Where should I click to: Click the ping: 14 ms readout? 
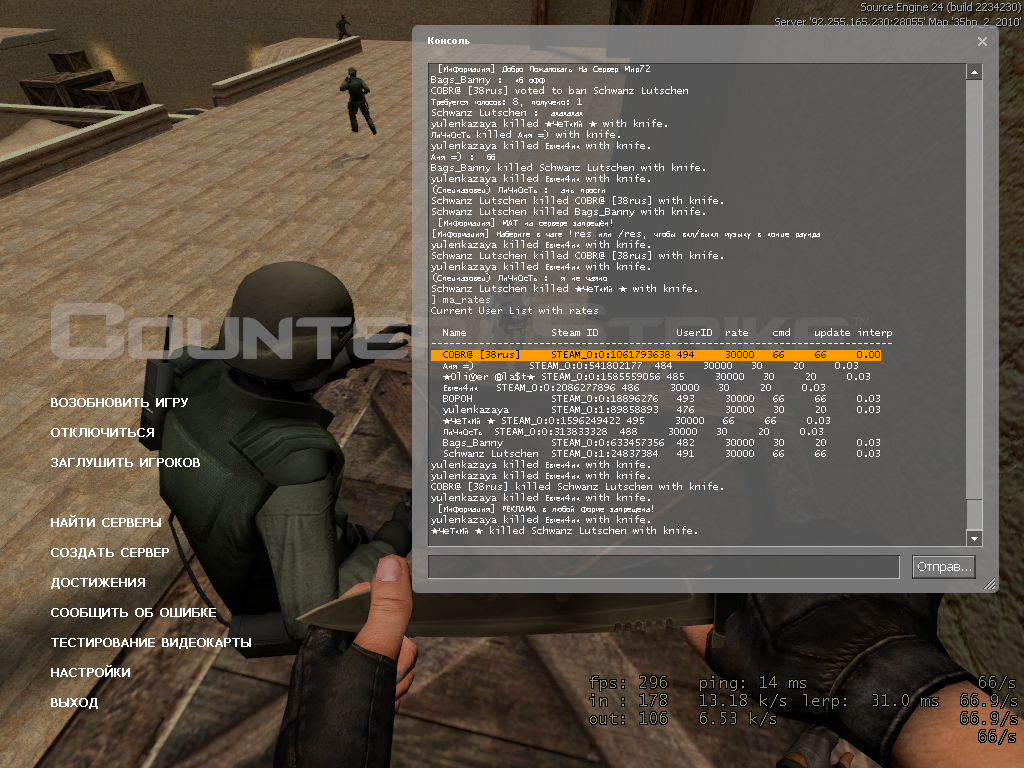point(752,682)
